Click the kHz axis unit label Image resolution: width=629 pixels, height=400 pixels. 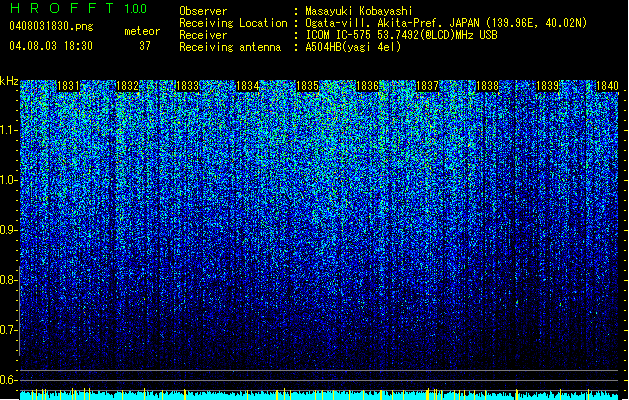pyautogui.click(x=9, y=81)
